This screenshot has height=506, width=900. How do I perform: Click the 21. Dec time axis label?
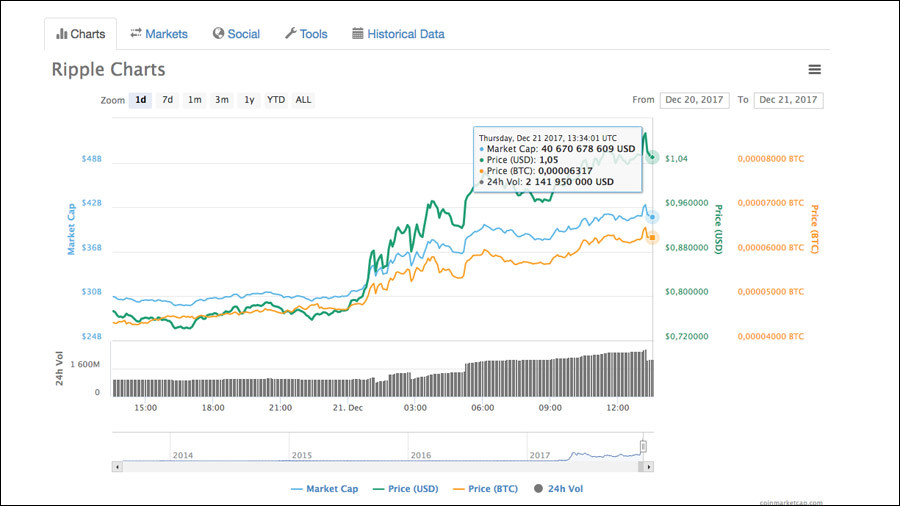(x=348, y=408)
